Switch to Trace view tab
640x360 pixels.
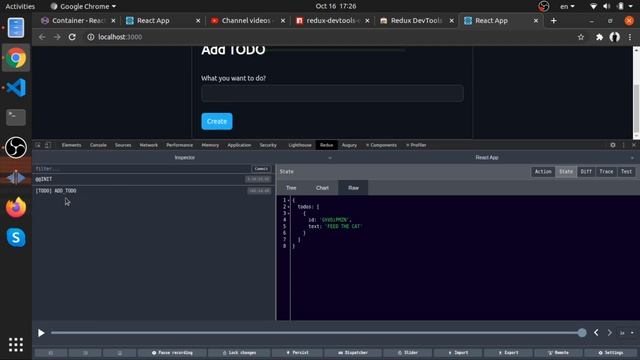coord(606,172)
